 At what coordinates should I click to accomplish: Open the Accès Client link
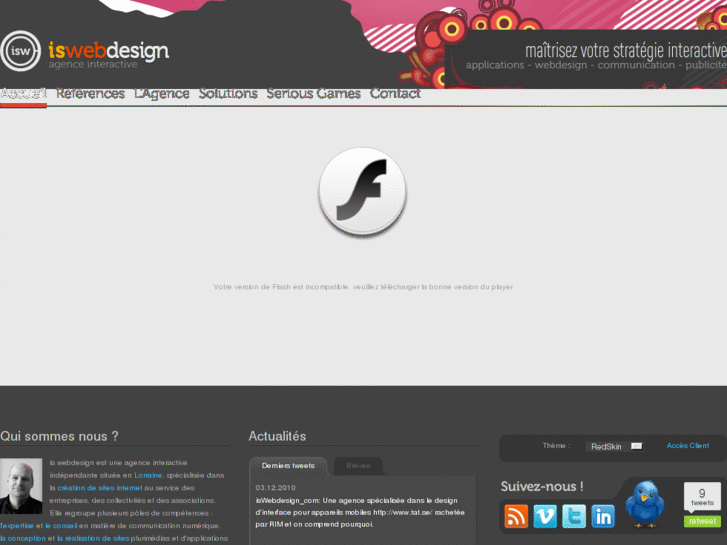[x=688, y=446]
